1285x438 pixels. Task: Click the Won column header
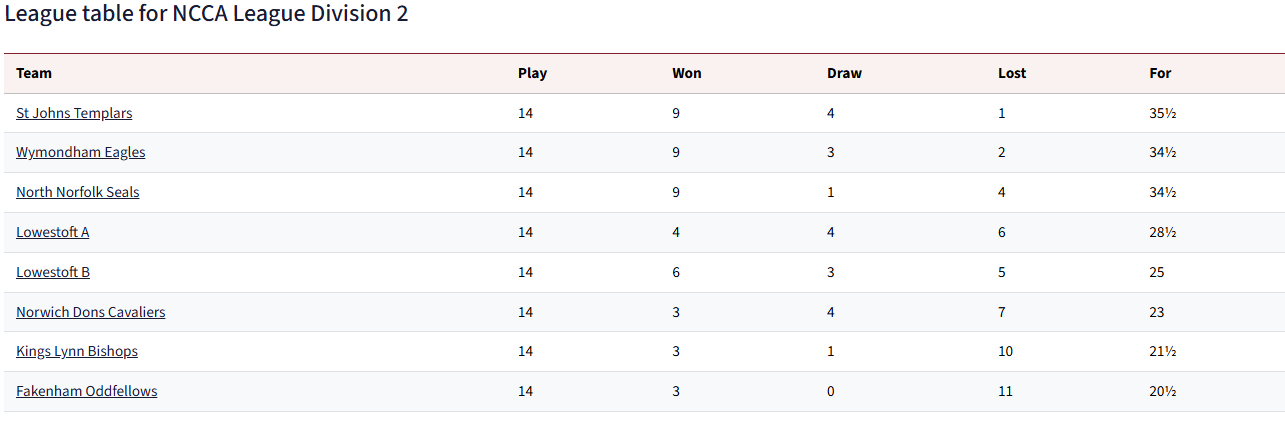(687, 73)
